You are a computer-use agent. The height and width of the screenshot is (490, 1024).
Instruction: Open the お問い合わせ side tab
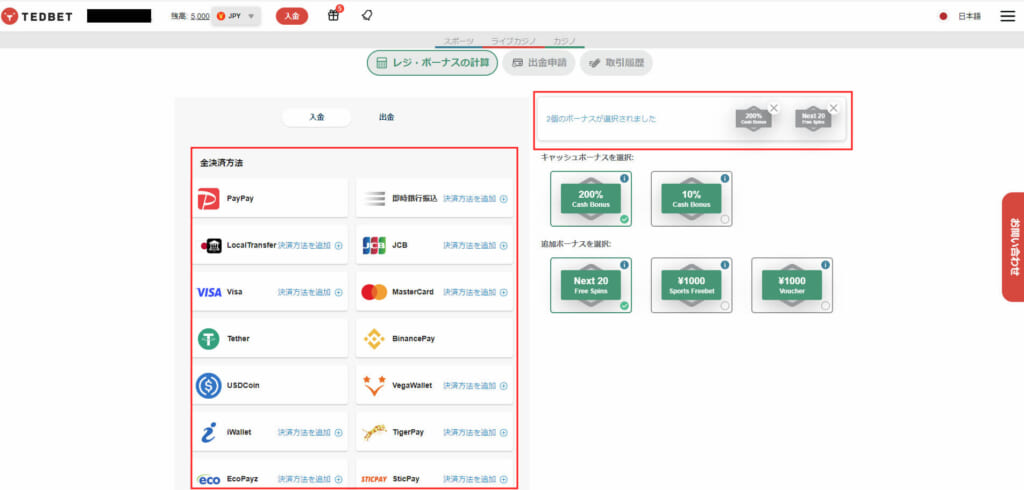(x=1013, y=246)
